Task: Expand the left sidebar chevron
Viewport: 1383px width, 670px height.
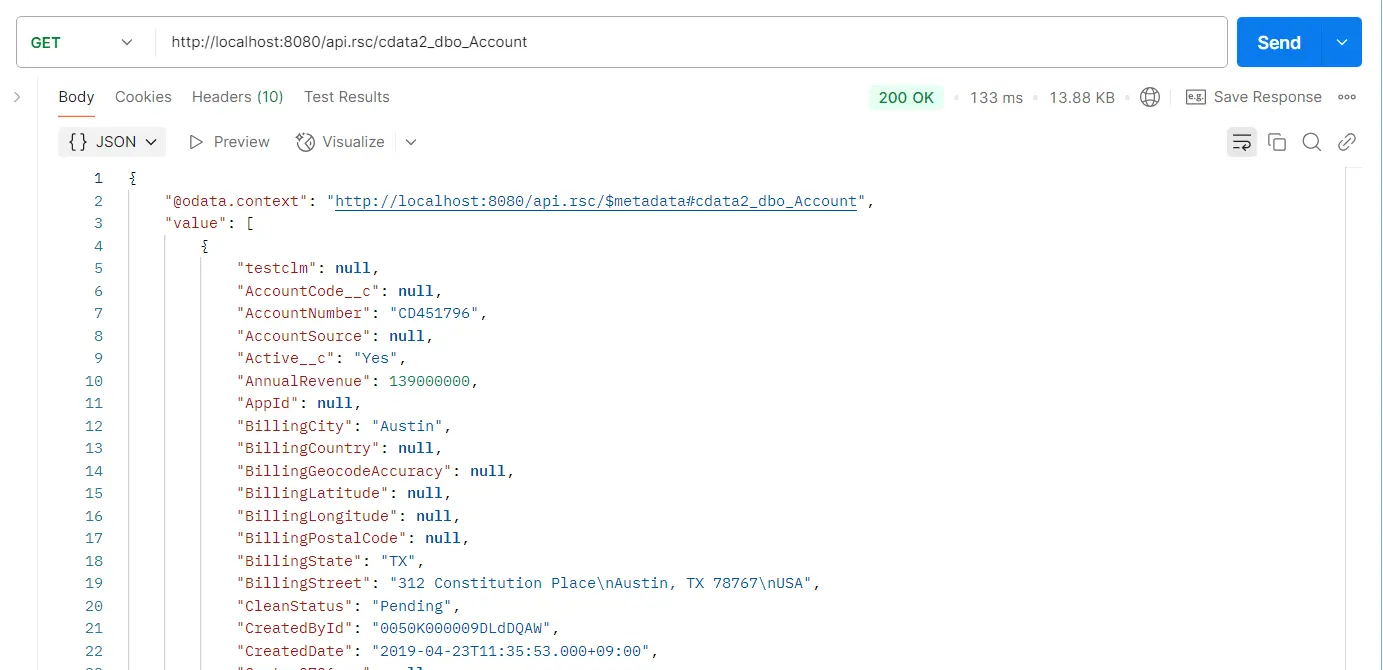Action: (x=17, y=97)
